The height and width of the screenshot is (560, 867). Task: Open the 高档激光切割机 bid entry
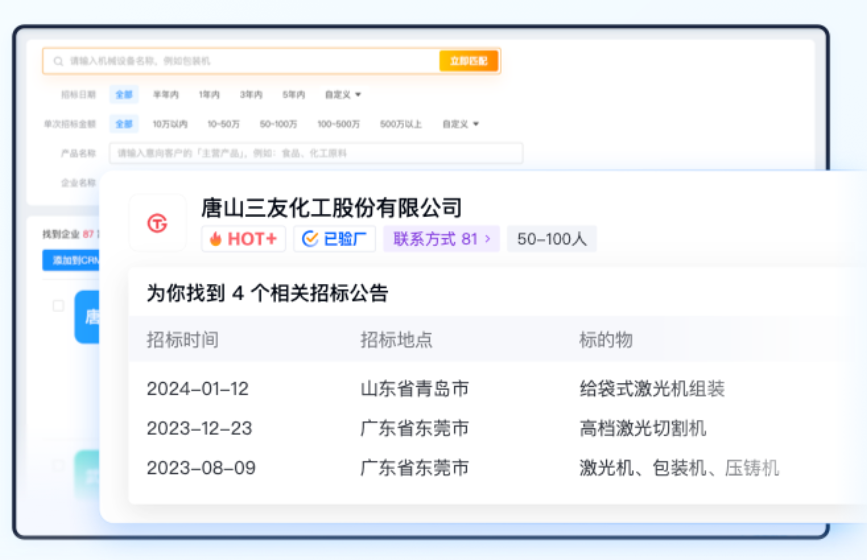pos(642,428)
